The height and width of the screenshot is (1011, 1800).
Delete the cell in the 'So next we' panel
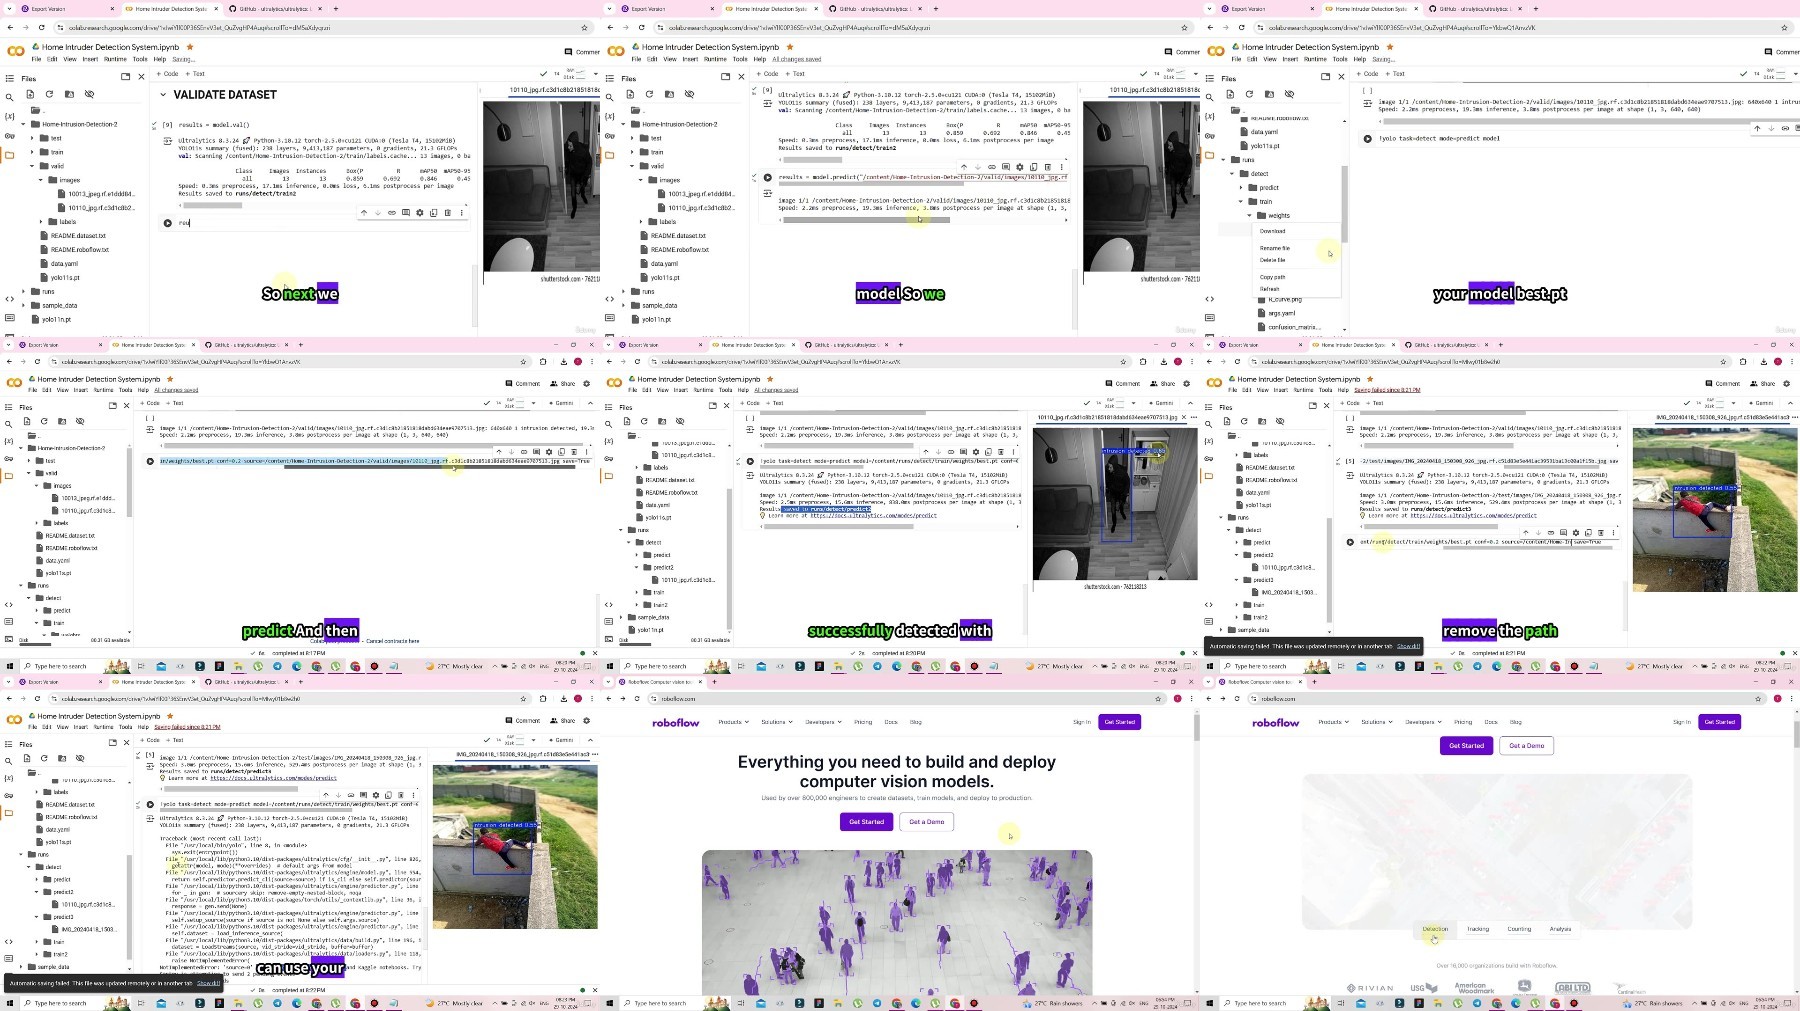click(x=447, y=213)
